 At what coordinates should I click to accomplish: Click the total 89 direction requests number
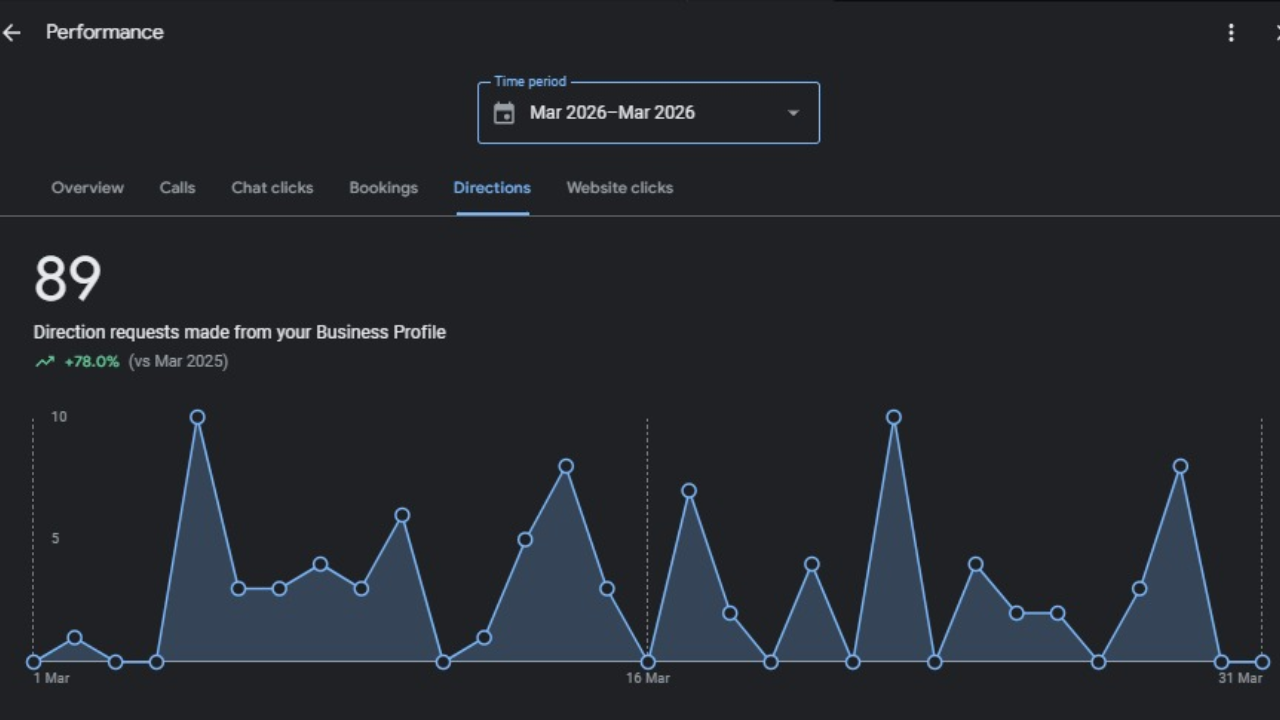[x=67, y=279]
